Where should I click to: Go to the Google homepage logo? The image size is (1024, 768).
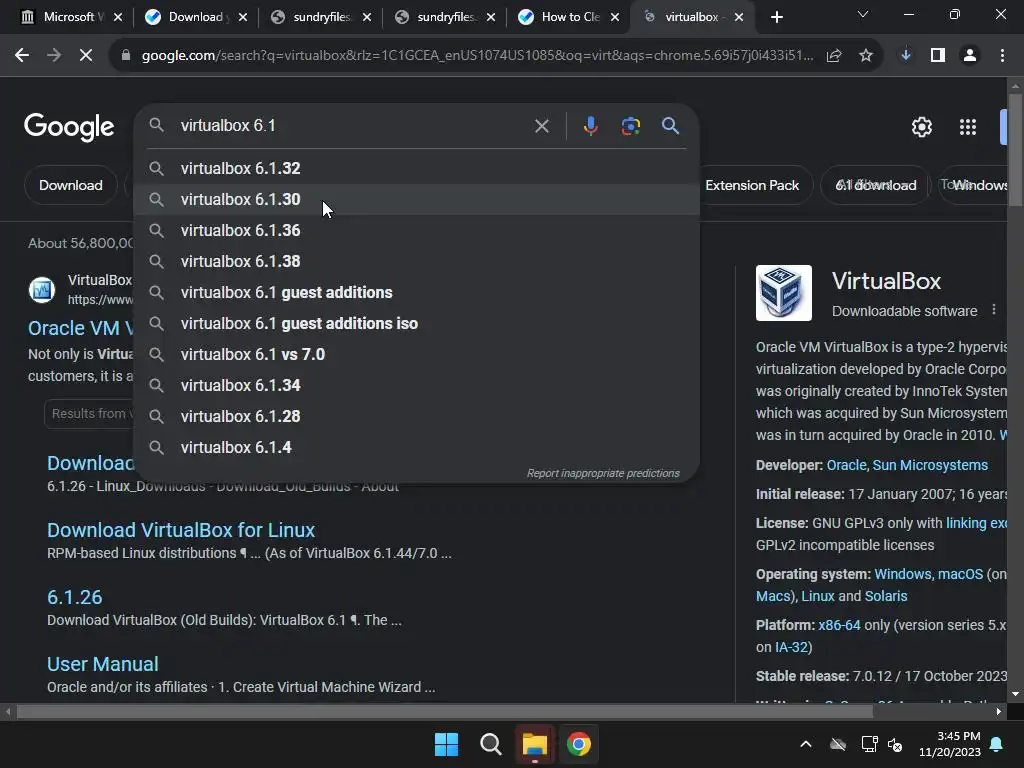pos(69,127)
